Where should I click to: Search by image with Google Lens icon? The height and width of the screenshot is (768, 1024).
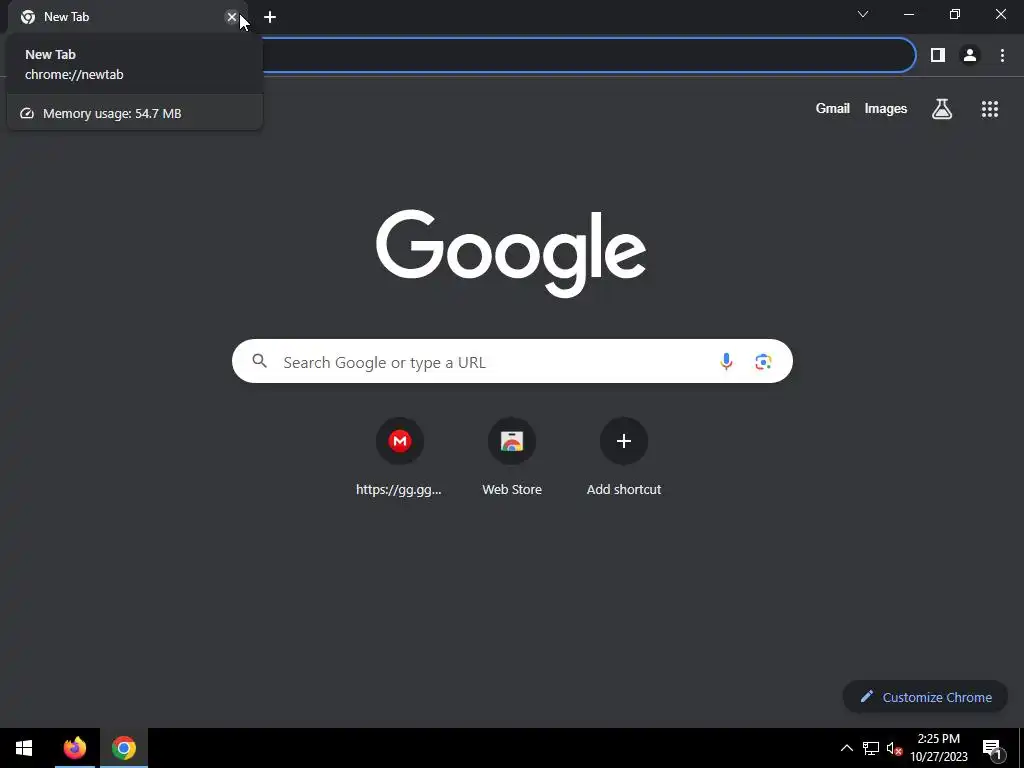(763, 361)
